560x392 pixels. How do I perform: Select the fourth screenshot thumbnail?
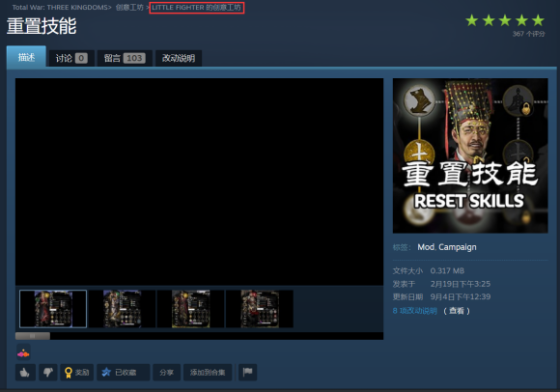point(260,308)
